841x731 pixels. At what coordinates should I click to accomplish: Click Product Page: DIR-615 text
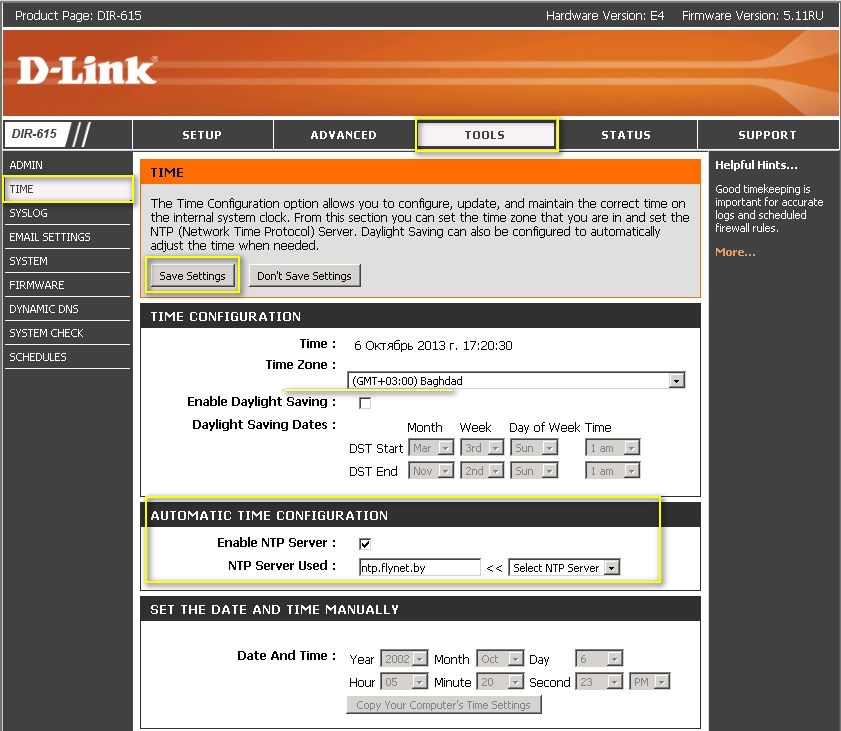click(78, 16)
